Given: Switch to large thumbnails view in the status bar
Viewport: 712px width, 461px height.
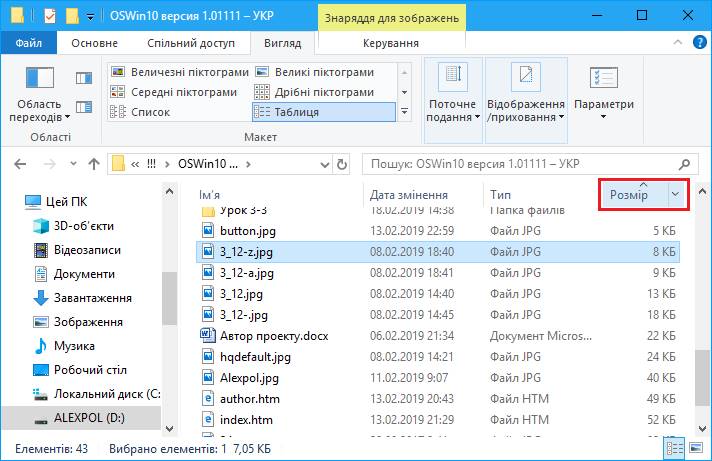Looking at the screenshot, I should pyautogui.click(x=696, y=449).
